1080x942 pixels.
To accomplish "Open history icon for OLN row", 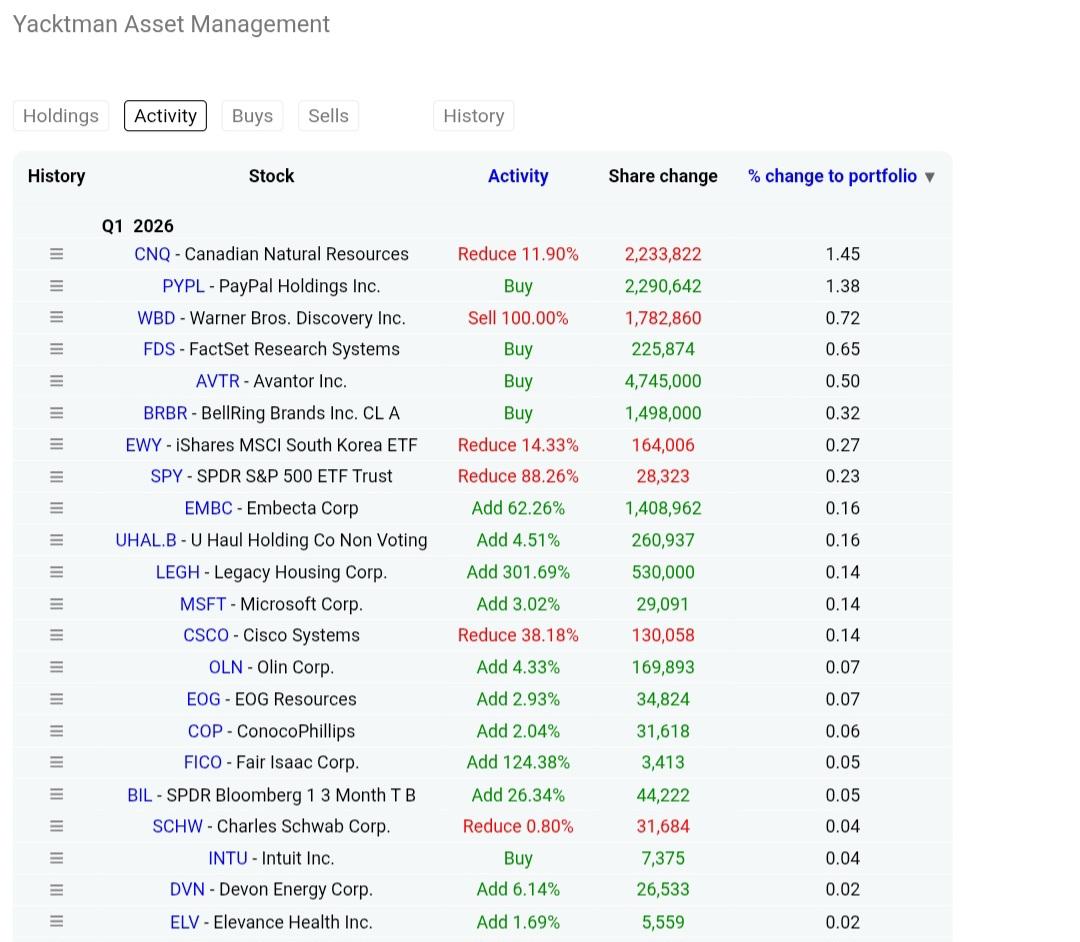I will [x=56, y=667].
